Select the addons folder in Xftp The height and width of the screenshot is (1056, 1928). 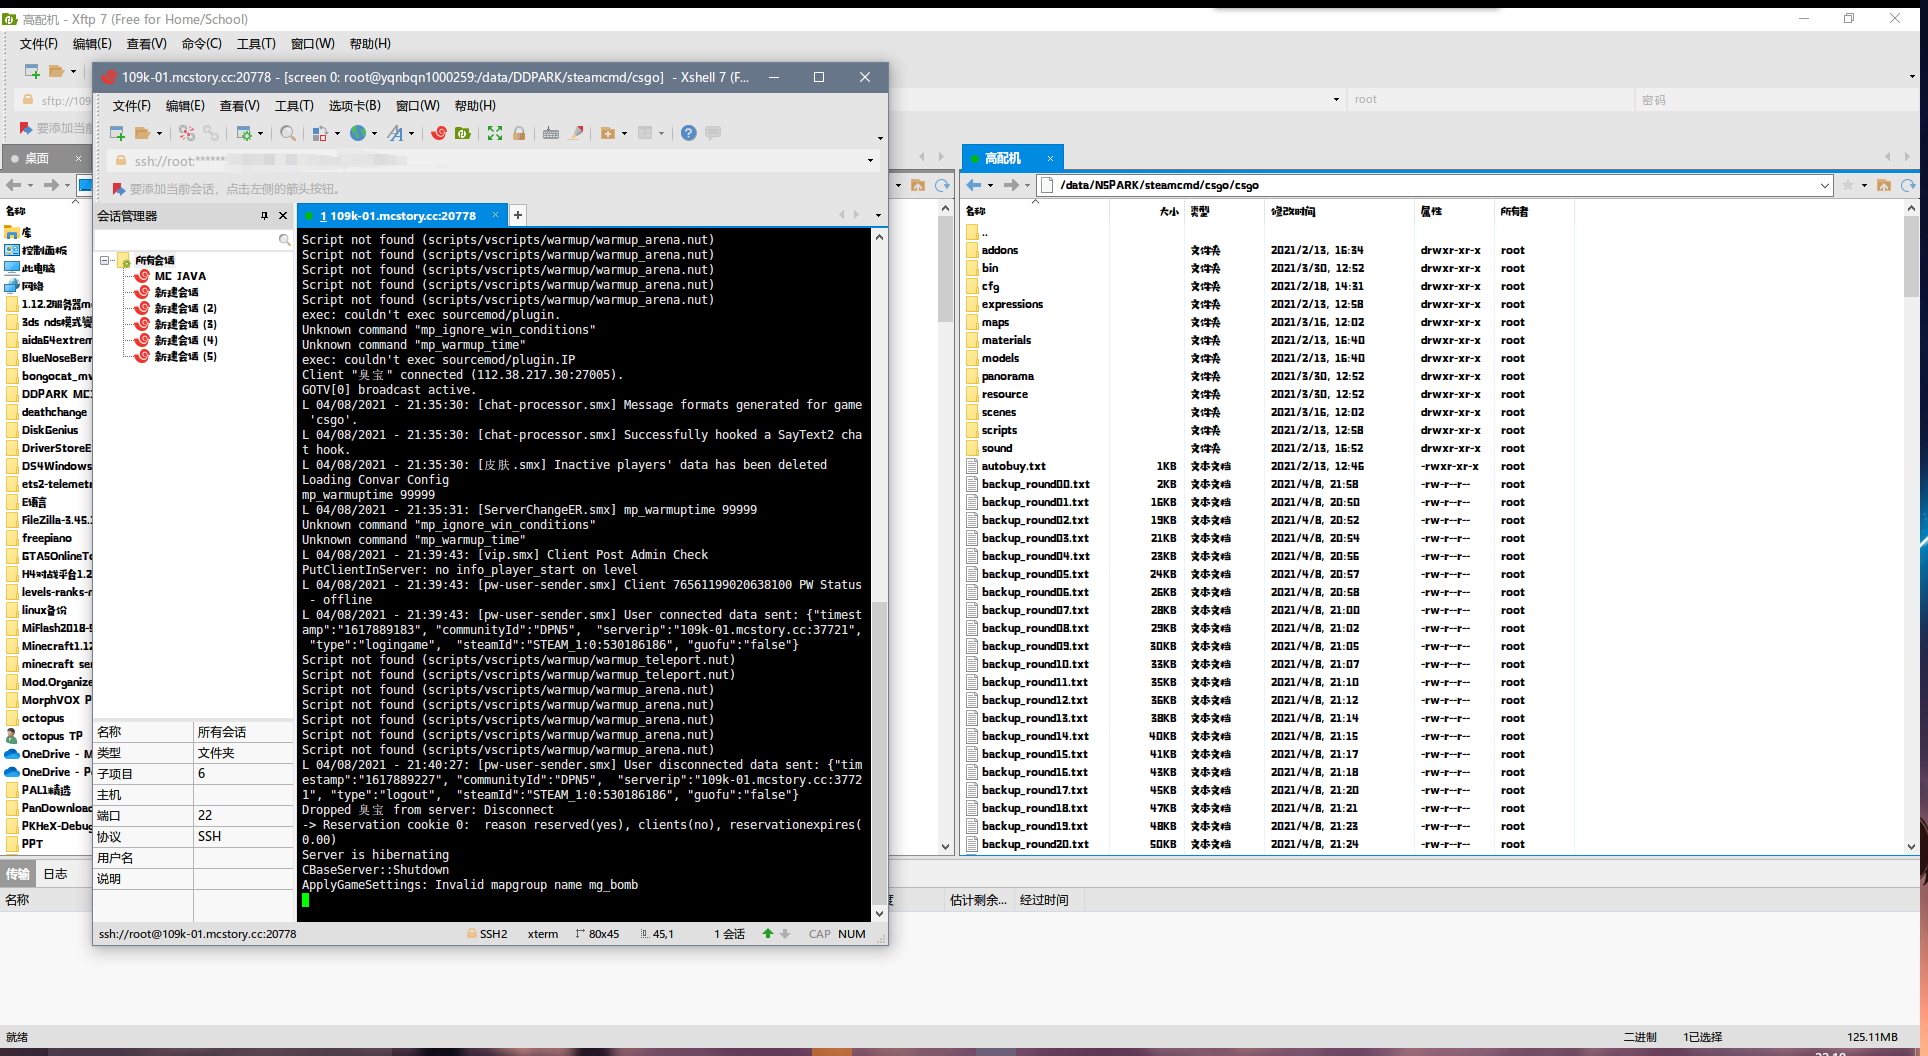pyautogui.click(x=1000, y=250)
